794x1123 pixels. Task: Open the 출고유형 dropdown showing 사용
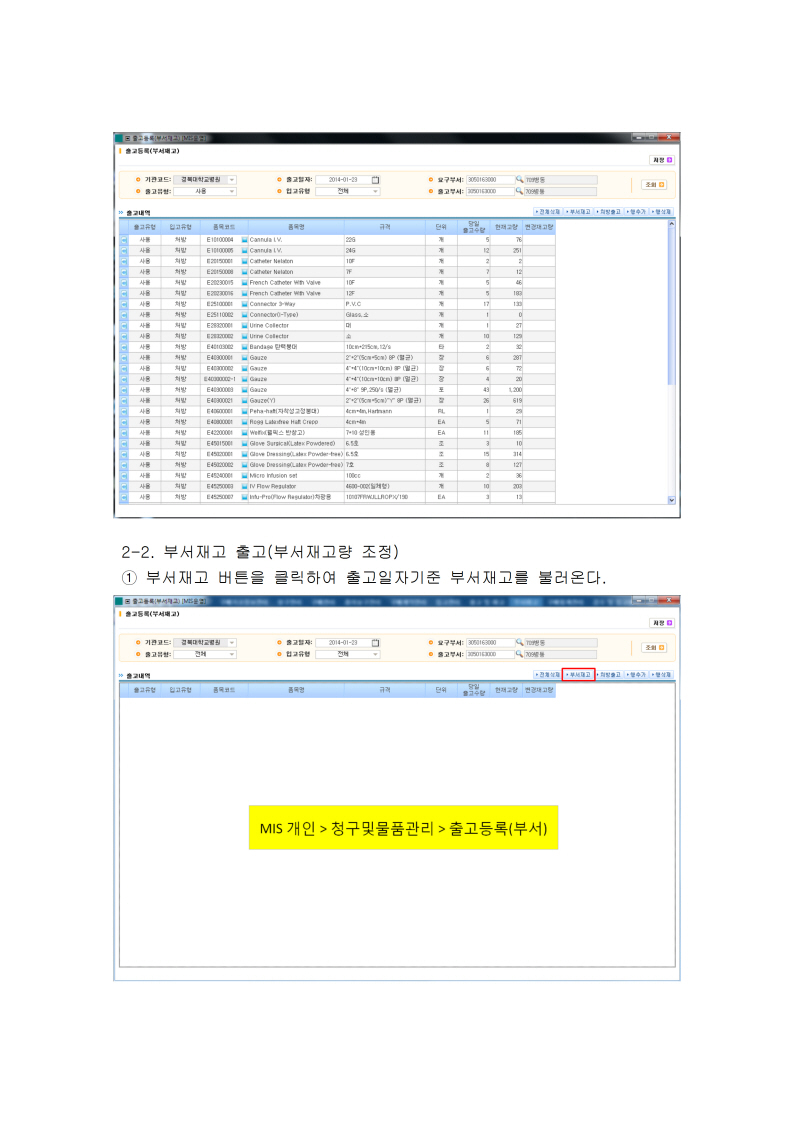pos(232,191)
